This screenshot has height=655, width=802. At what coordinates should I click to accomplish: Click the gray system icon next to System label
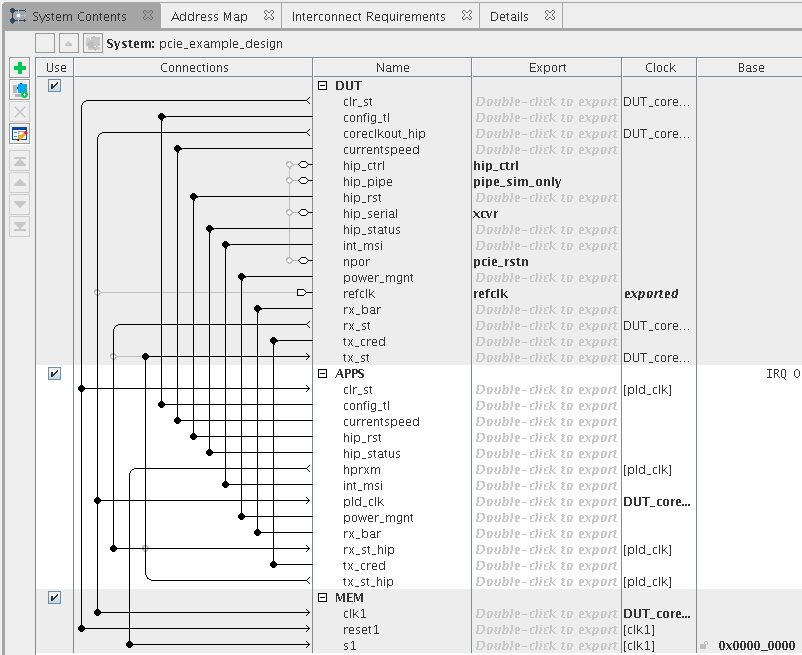[x=93, y=43]
